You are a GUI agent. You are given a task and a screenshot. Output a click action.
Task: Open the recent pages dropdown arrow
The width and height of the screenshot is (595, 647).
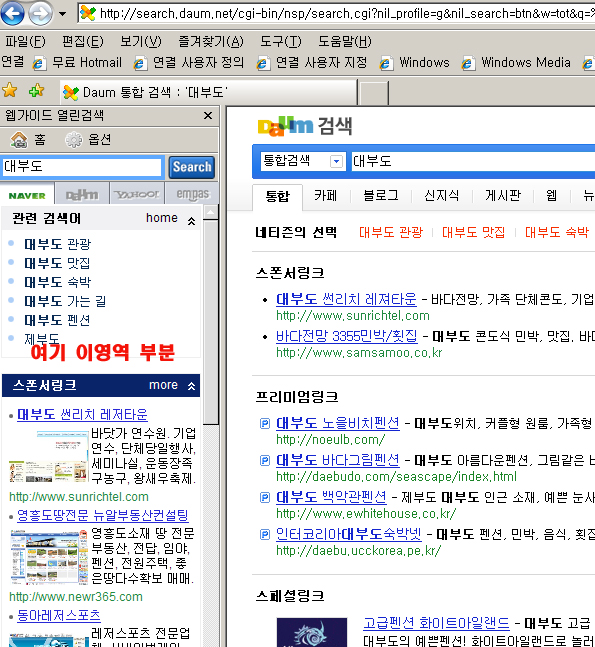coord(62,14)
